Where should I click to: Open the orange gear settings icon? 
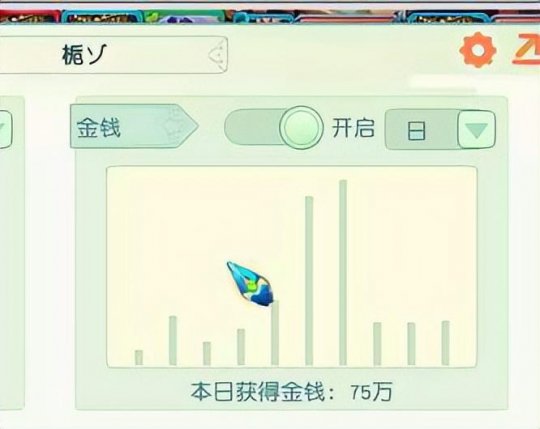(x=478, y=50)
